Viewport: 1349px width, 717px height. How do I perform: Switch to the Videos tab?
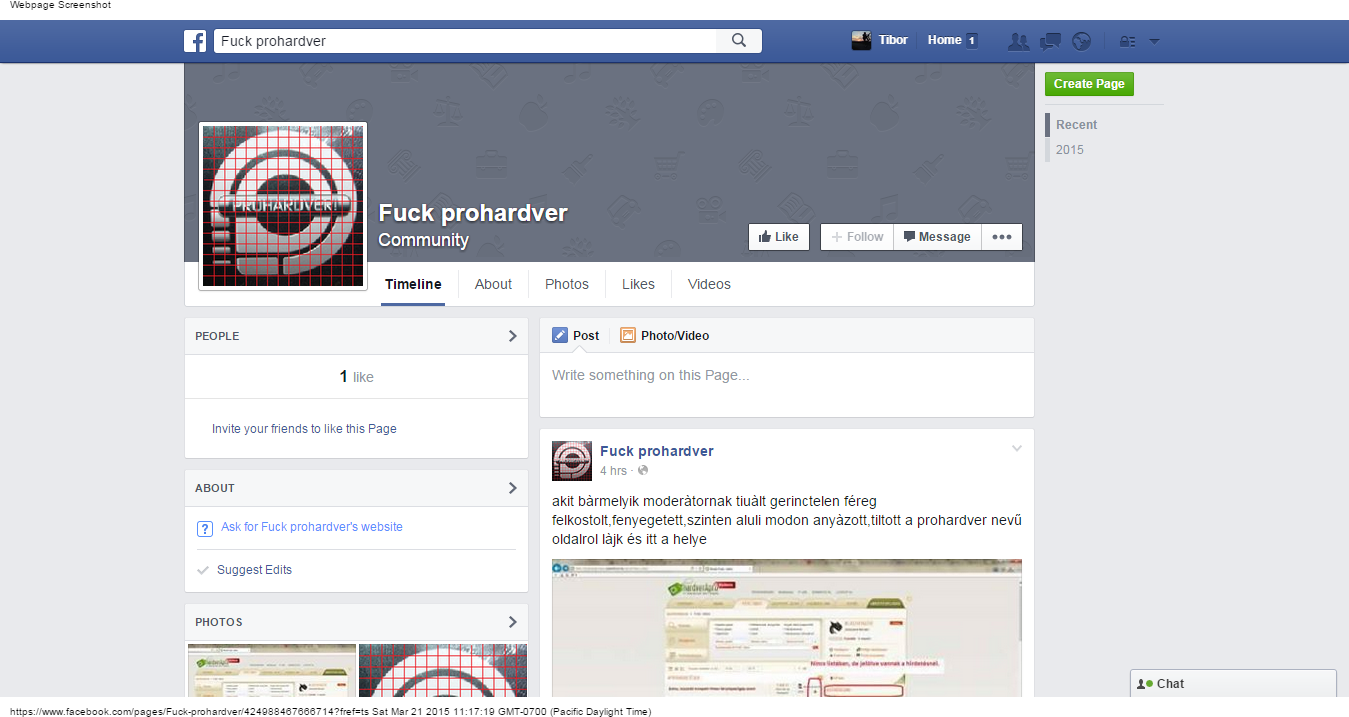709,284
